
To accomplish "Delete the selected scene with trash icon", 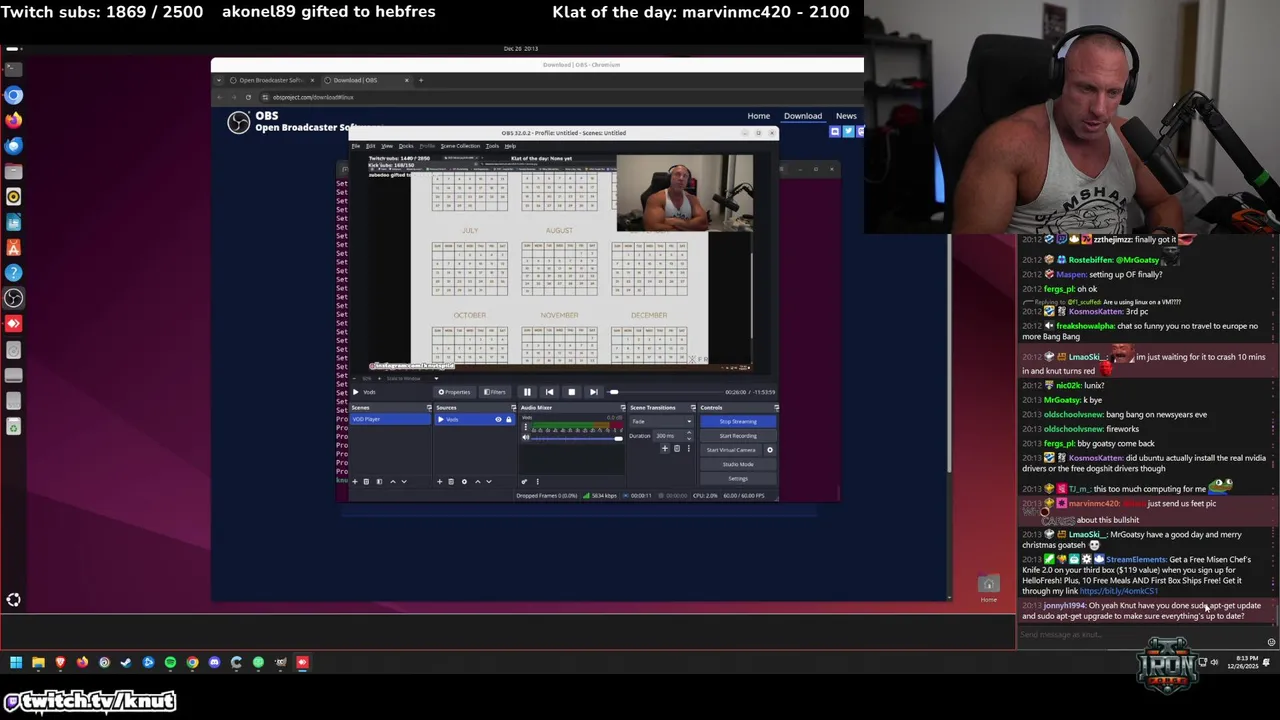I will point(366,482).
